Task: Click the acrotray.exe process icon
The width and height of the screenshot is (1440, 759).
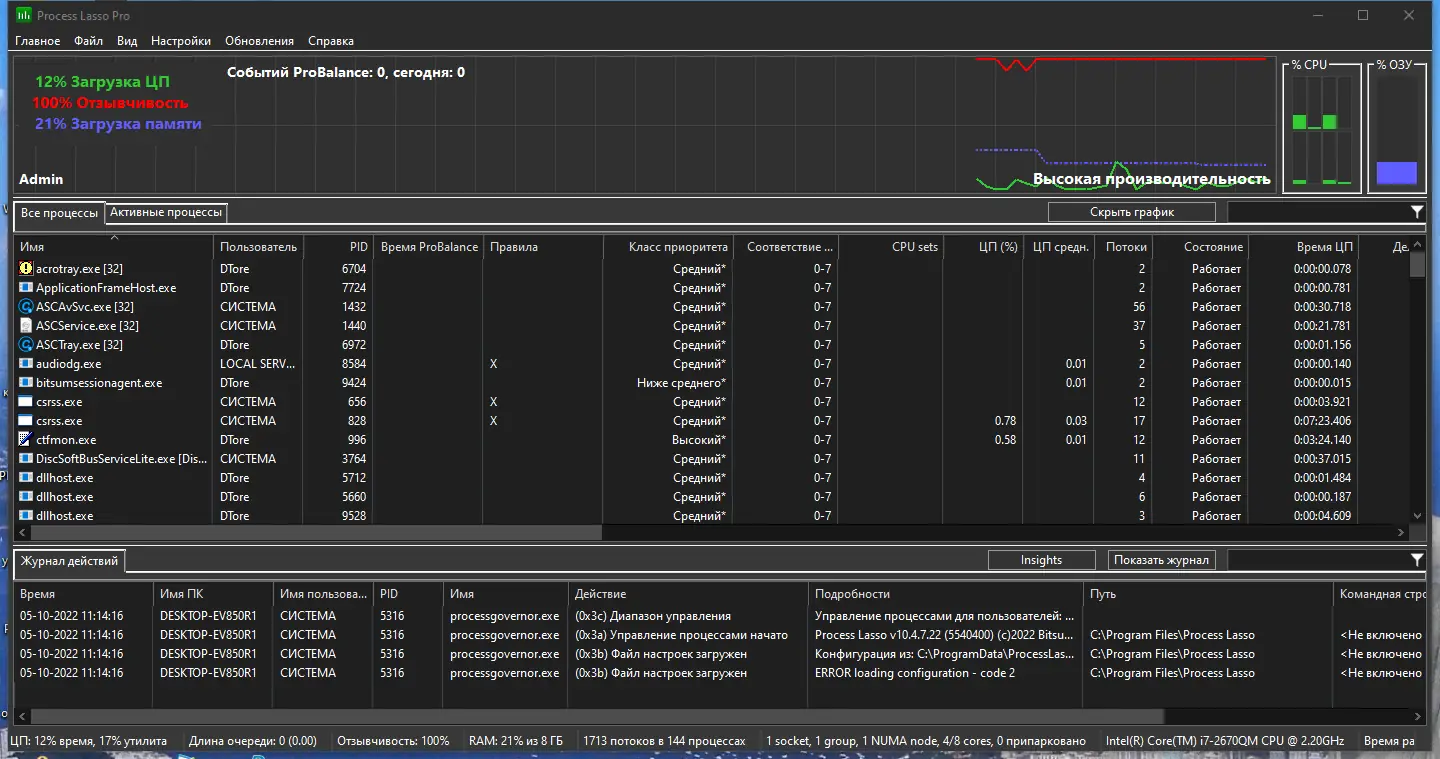Action: click(26, 269)
